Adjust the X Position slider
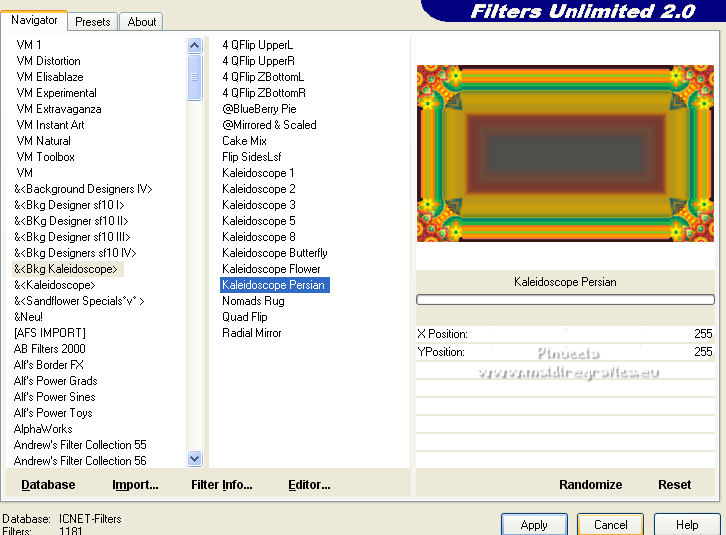 [x=565, y=334]
